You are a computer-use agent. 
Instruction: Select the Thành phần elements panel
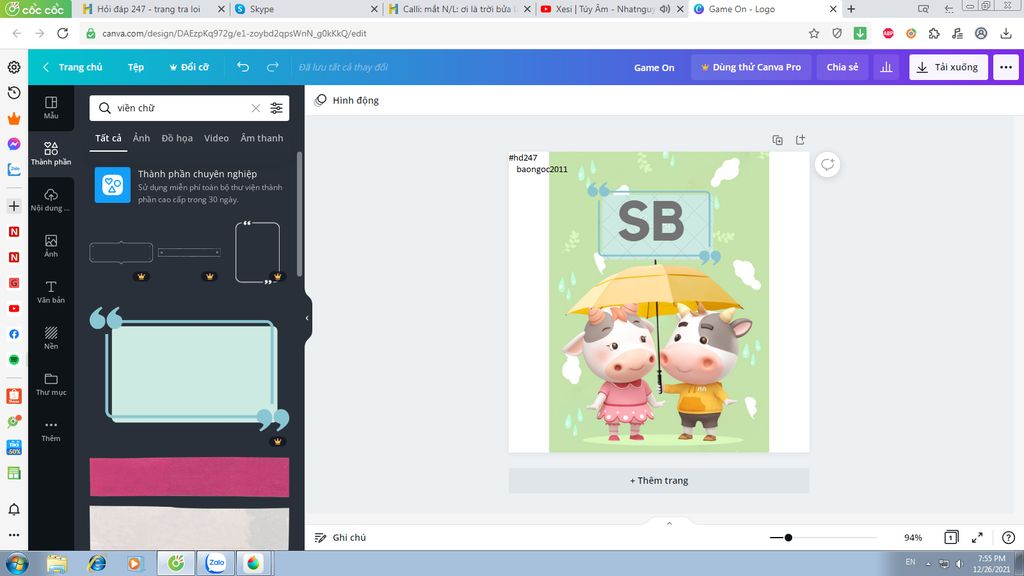(51, 153)
